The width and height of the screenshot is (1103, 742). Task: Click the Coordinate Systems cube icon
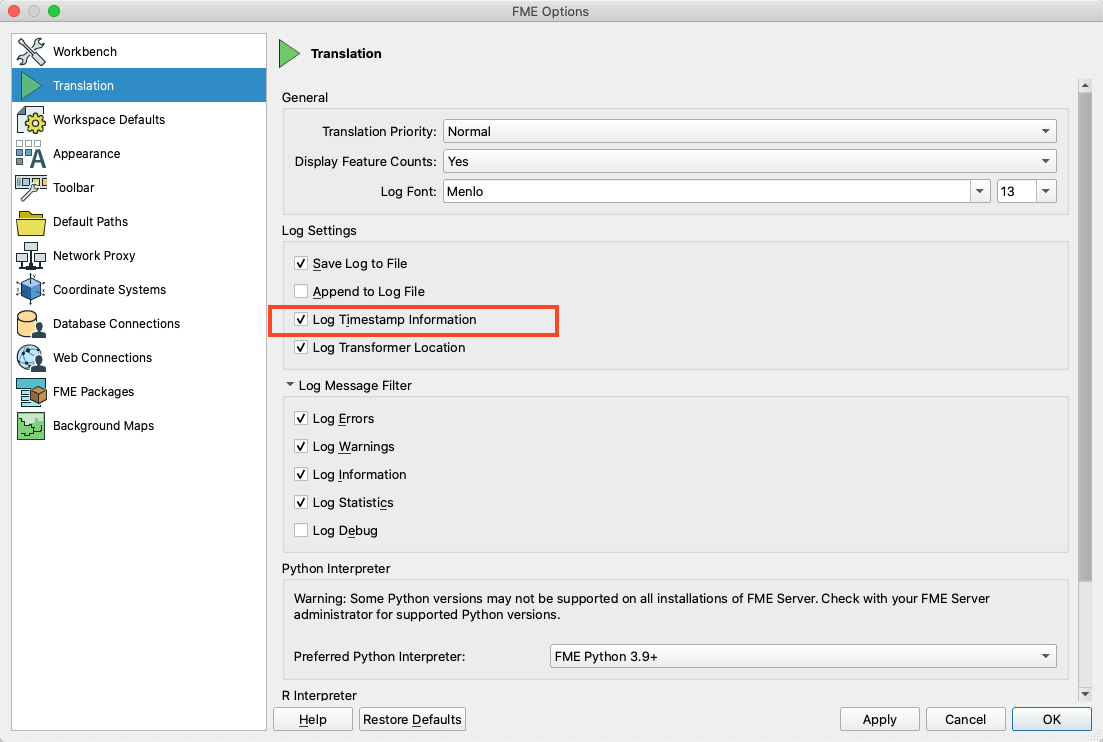click(x=31, y=290)
